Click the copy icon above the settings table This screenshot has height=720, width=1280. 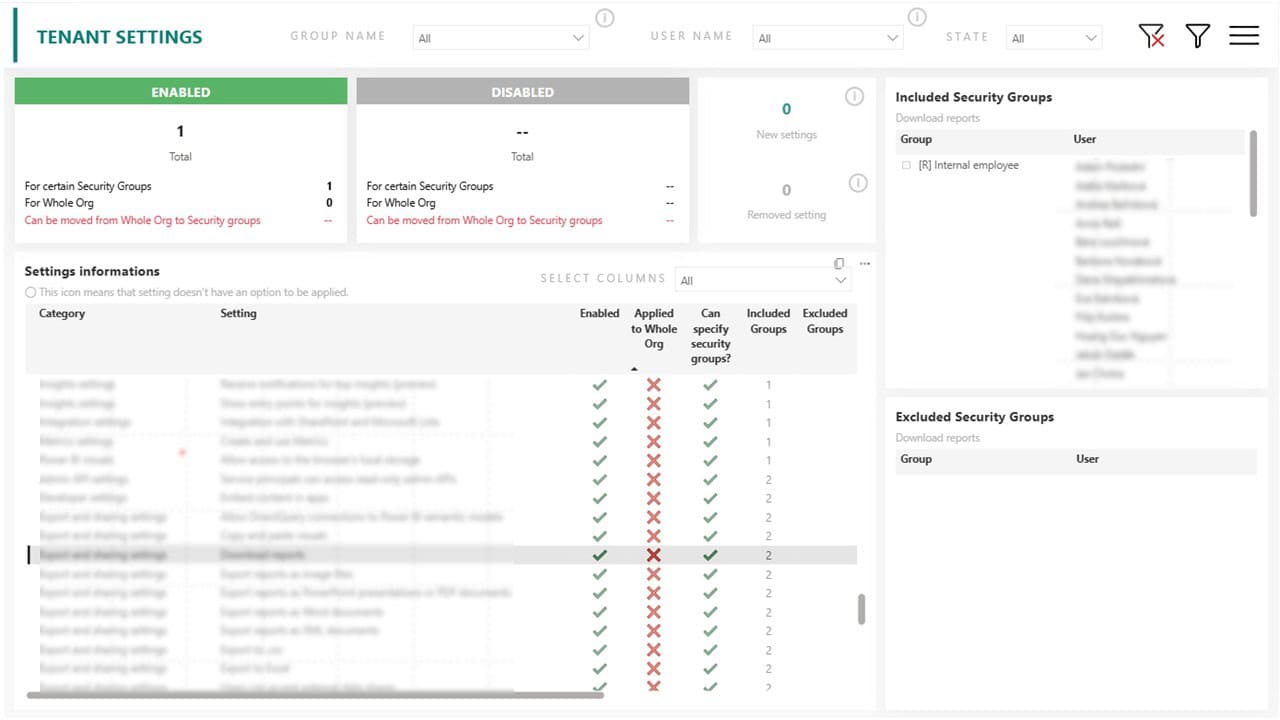[838, 263]
